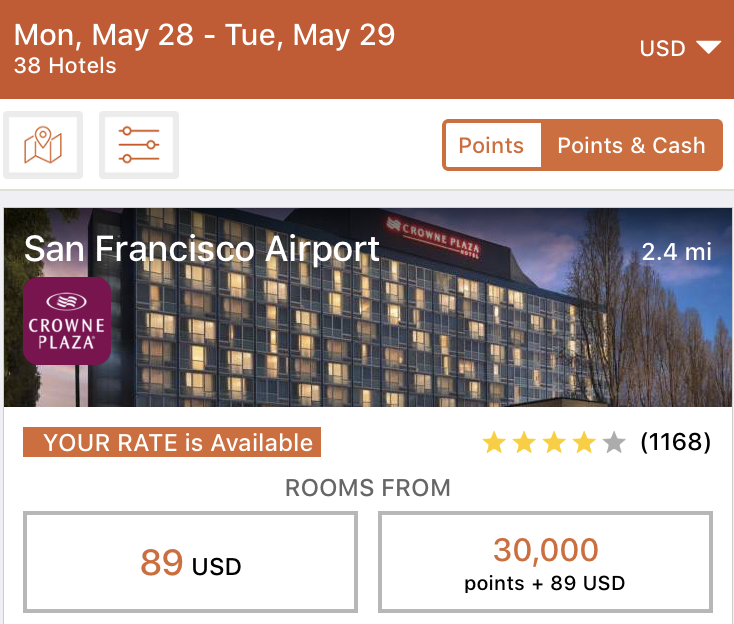Tap the 2.4 mi distance label
Viewport: 734px width, 624px height.
pyautogui.click(x=677, y=251)
